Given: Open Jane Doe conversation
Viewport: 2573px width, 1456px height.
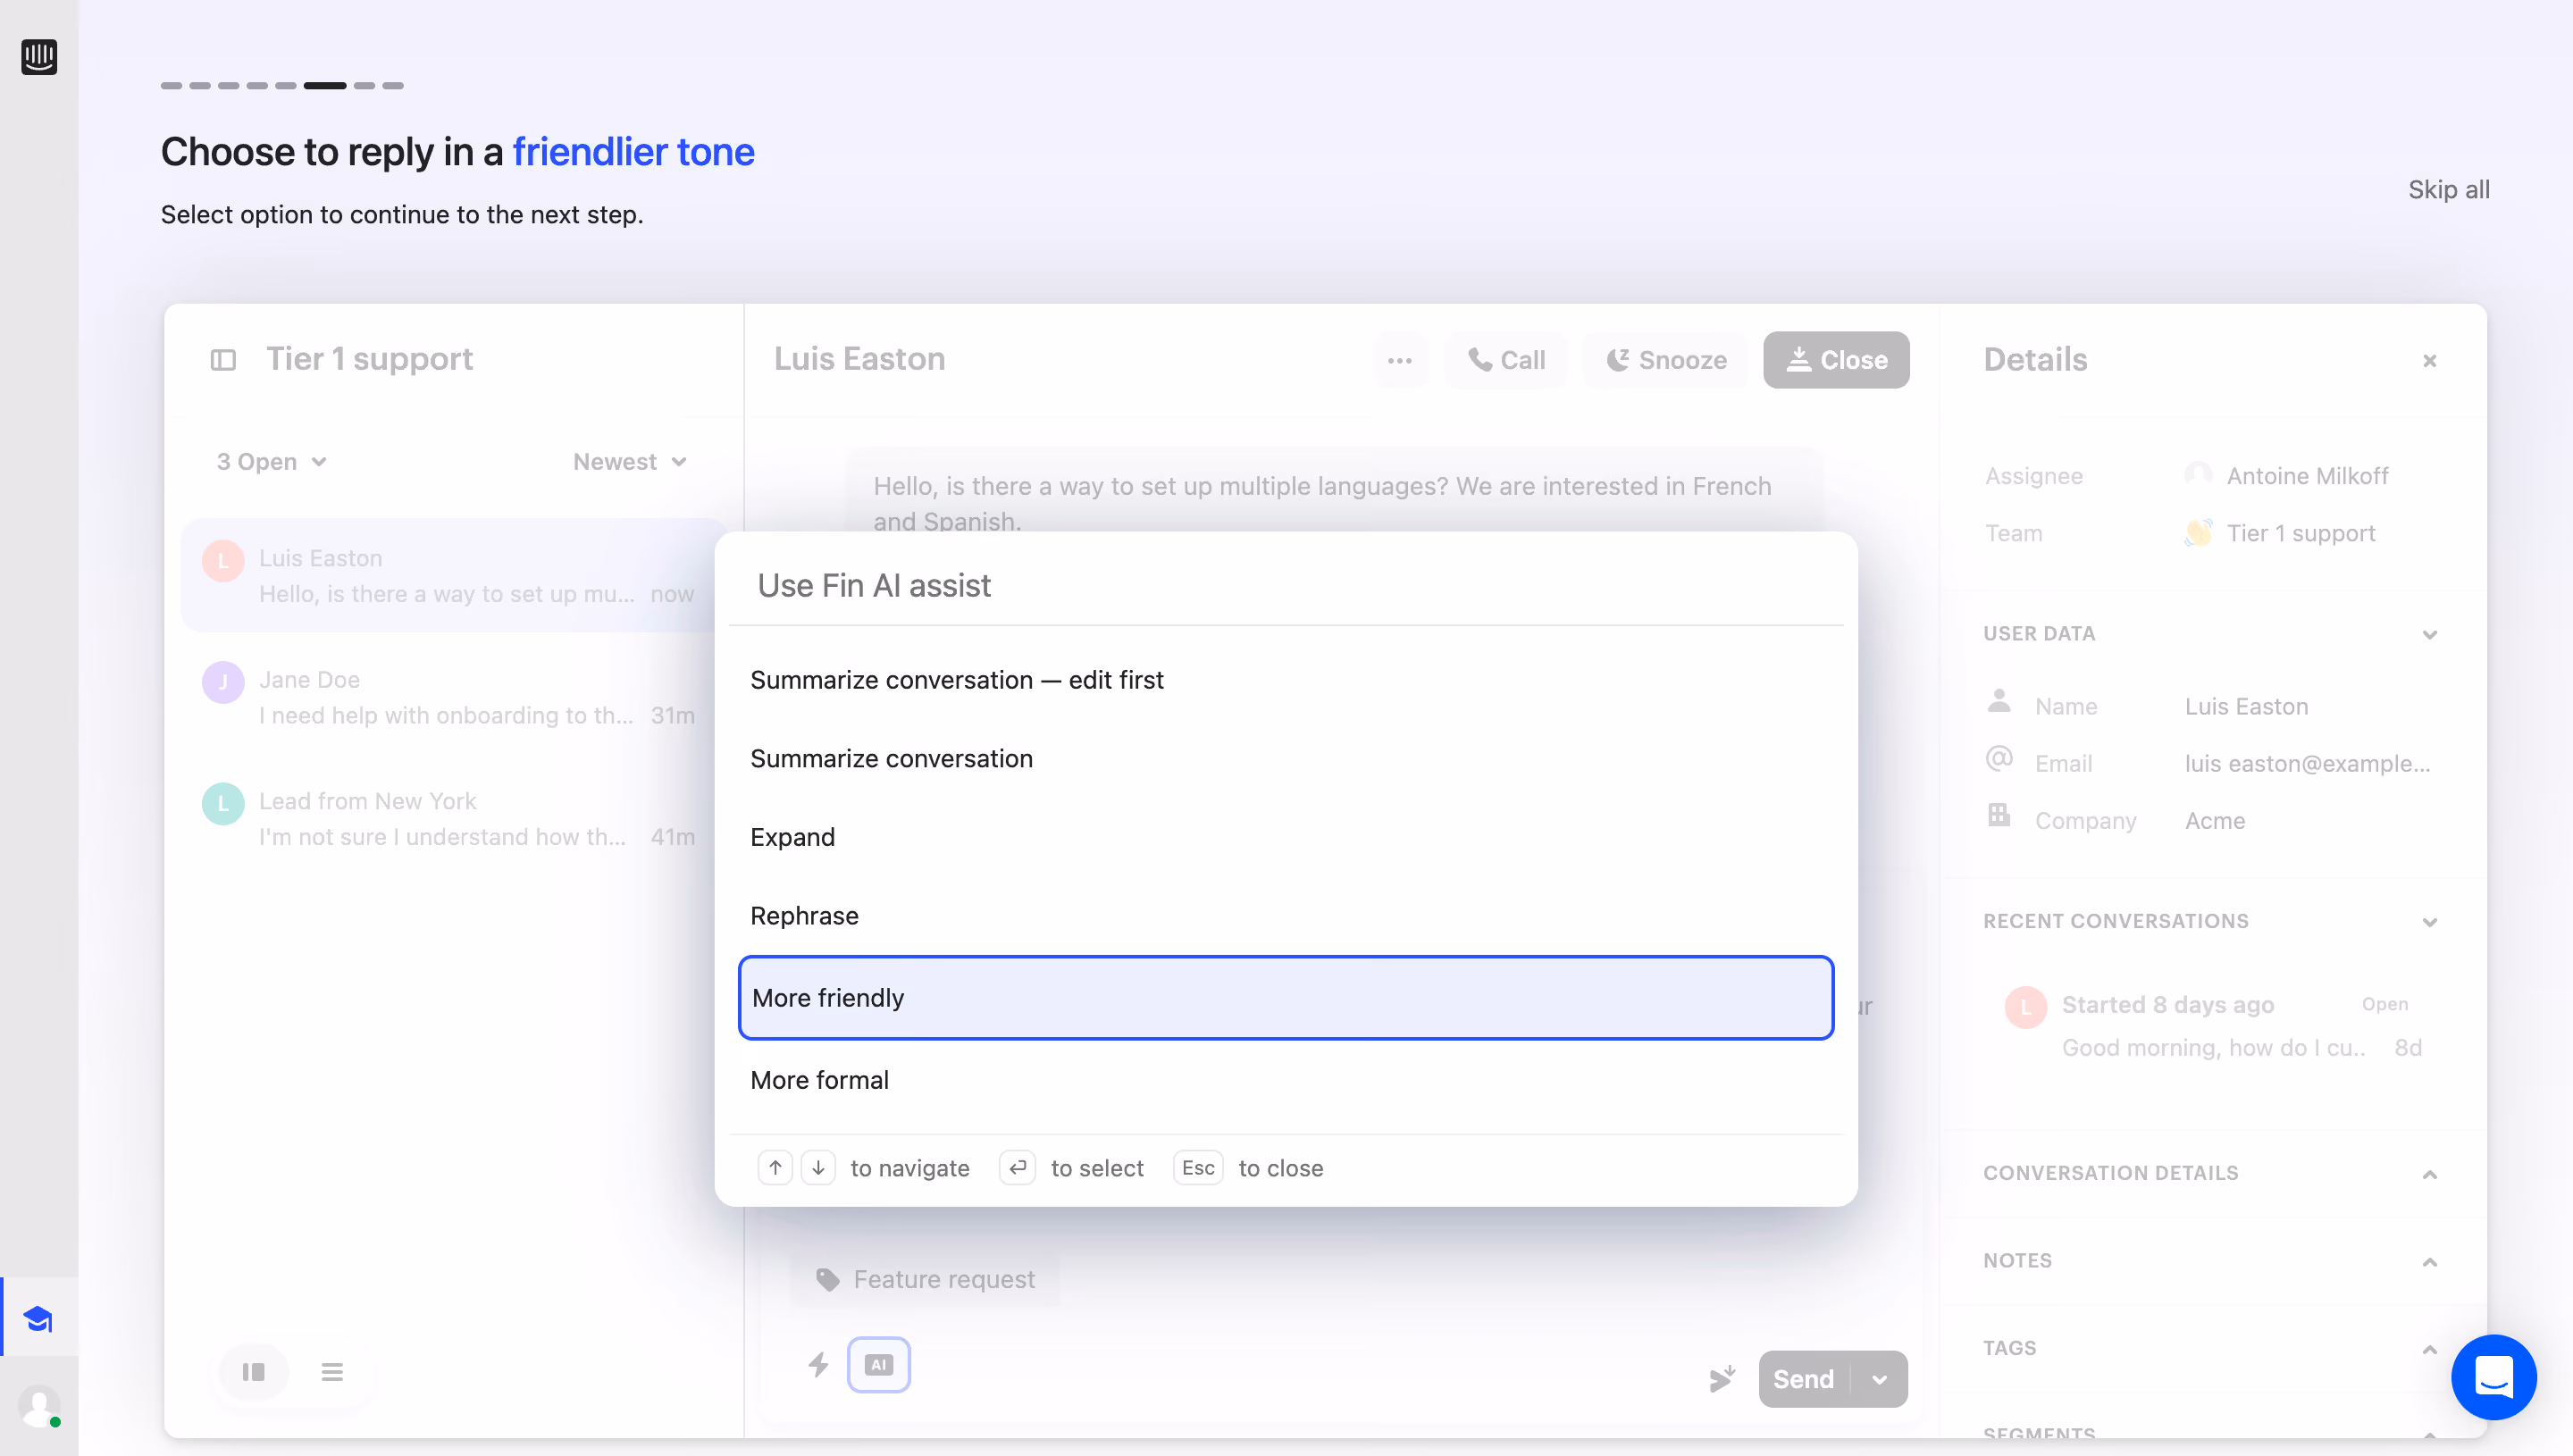Looking at the screenshot, I should click(452, 697).
